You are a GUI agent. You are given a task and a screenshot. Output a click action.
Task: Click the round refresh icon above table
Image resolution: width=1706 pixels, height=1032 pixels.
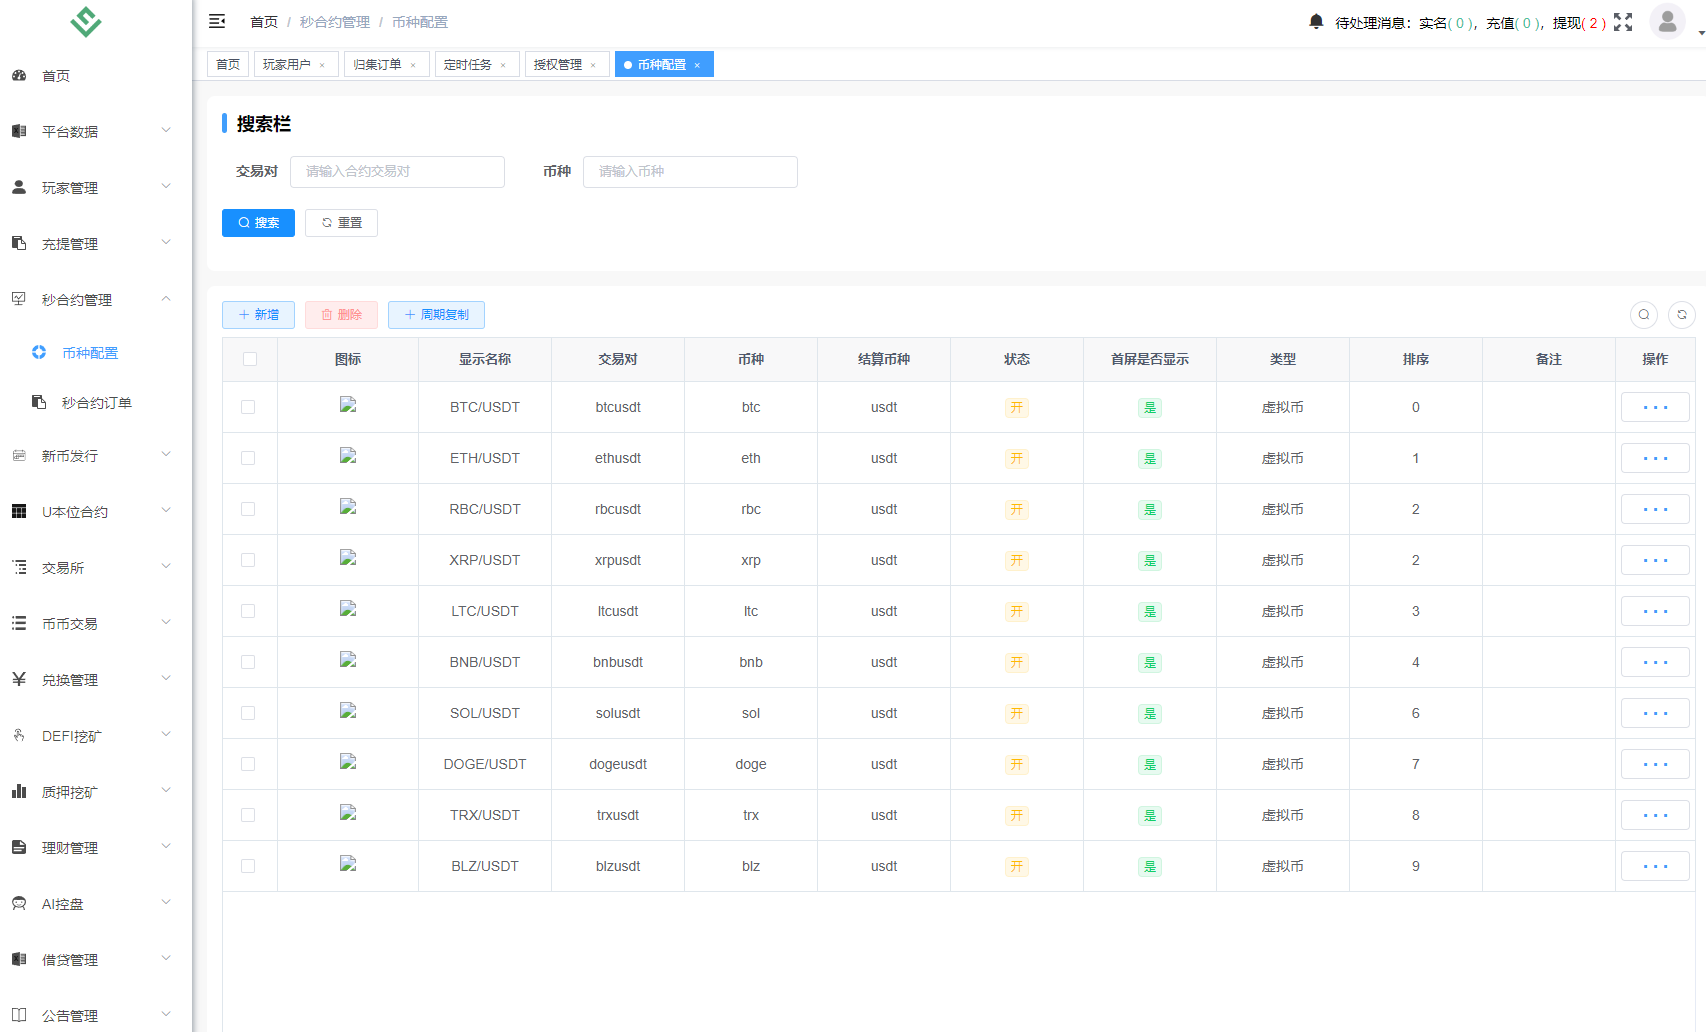tap(1682, 315)
